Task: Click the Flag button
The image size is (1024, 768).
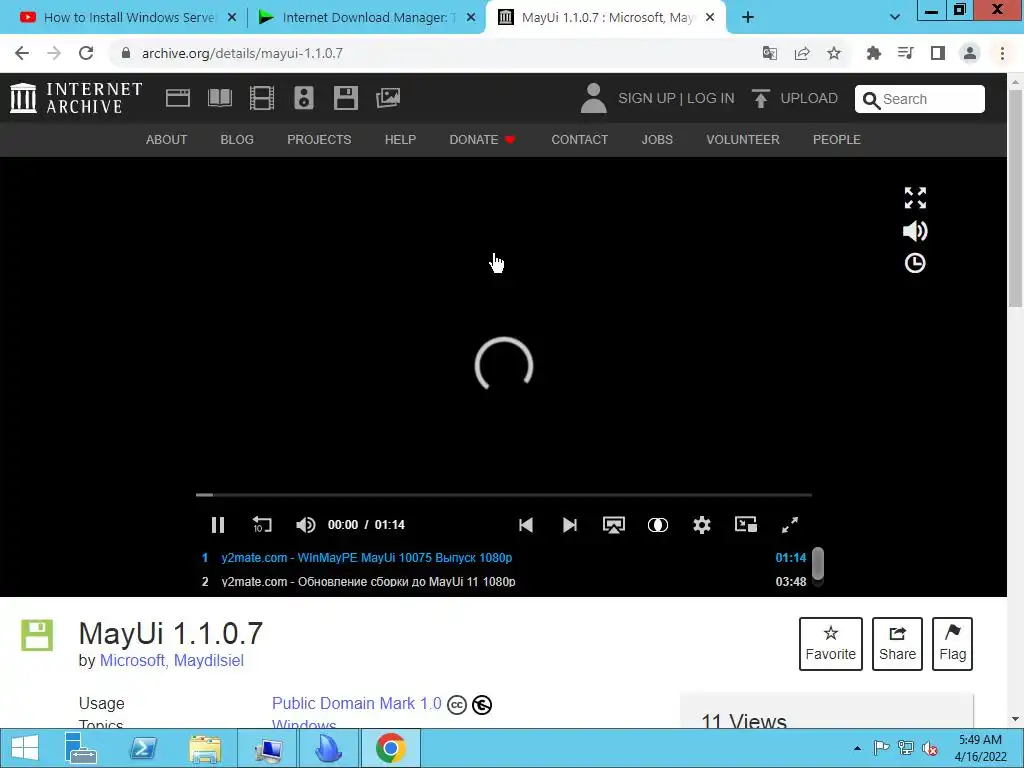Action: (952, 644)
